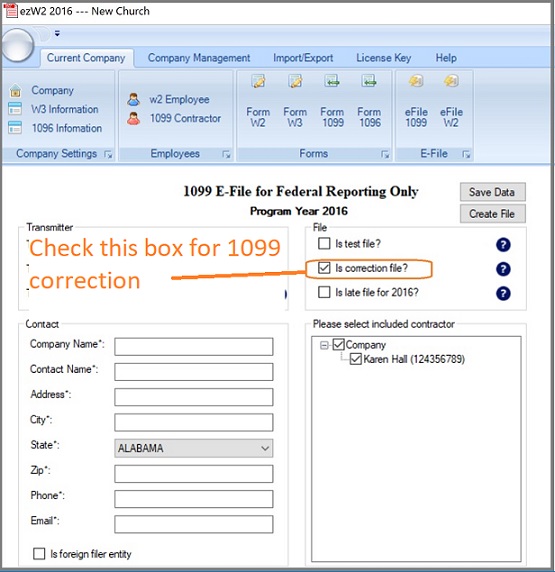Click into the Contact Name field

[x=194, y=372]
